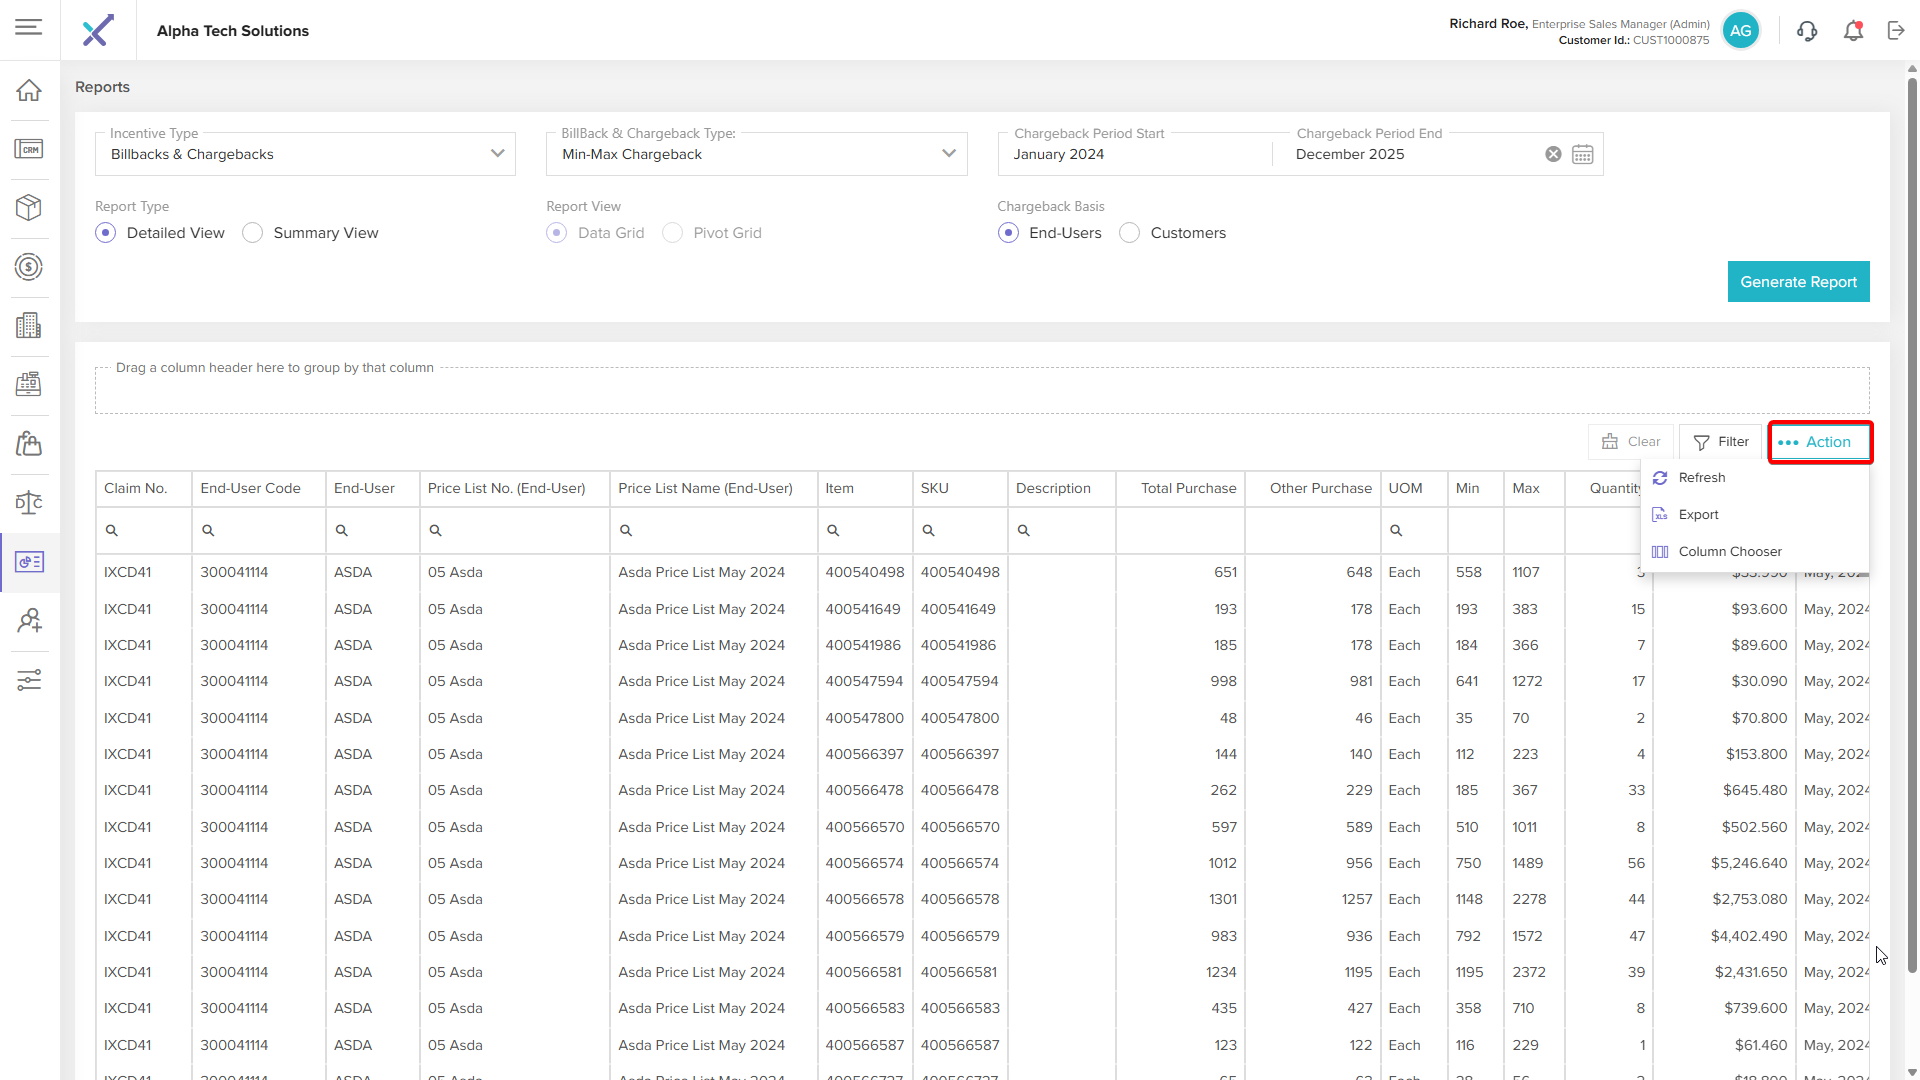The width and height of the screenshot is (1920, 1080).
Task: Open the Action dropdown menu
Action: pyautogui.click(x=1819, y=442)
